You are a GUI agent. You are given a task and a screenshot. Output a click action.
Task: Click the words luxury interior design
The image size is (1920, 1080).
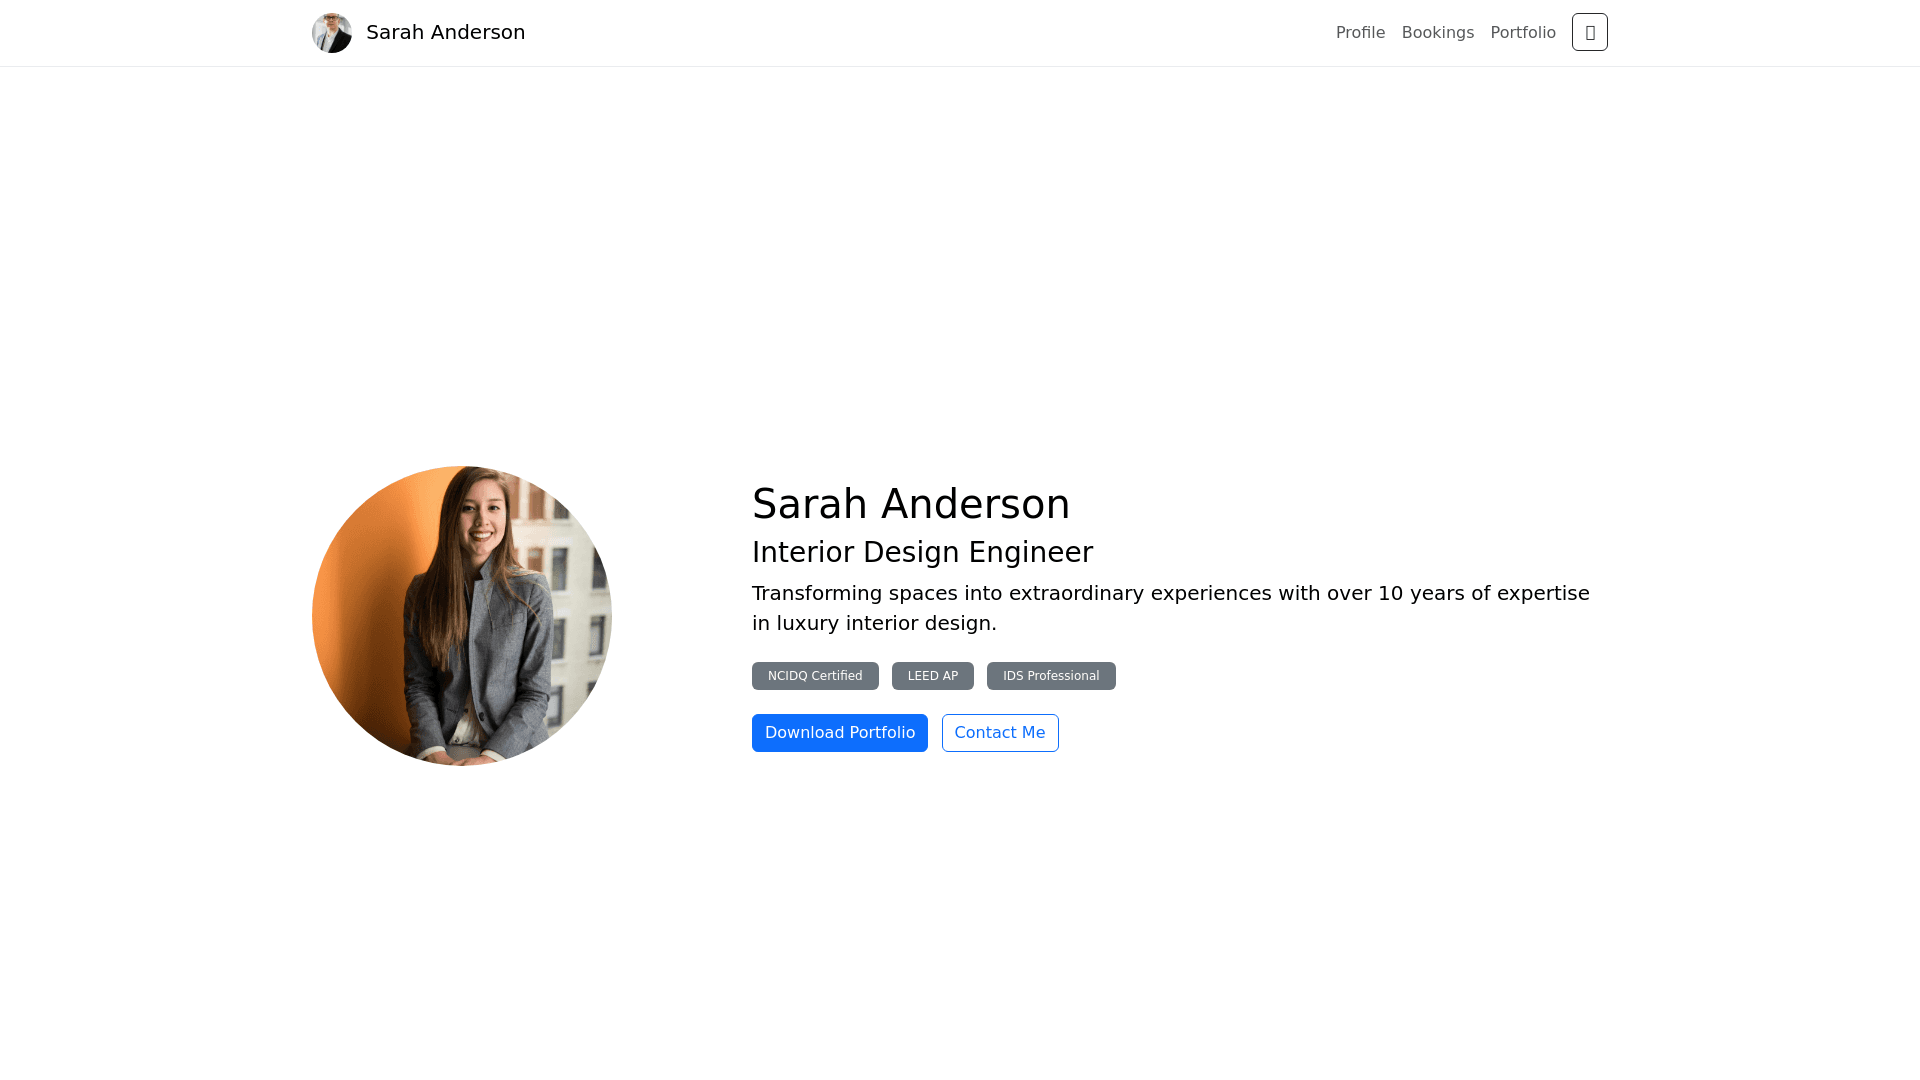[885, 624]
